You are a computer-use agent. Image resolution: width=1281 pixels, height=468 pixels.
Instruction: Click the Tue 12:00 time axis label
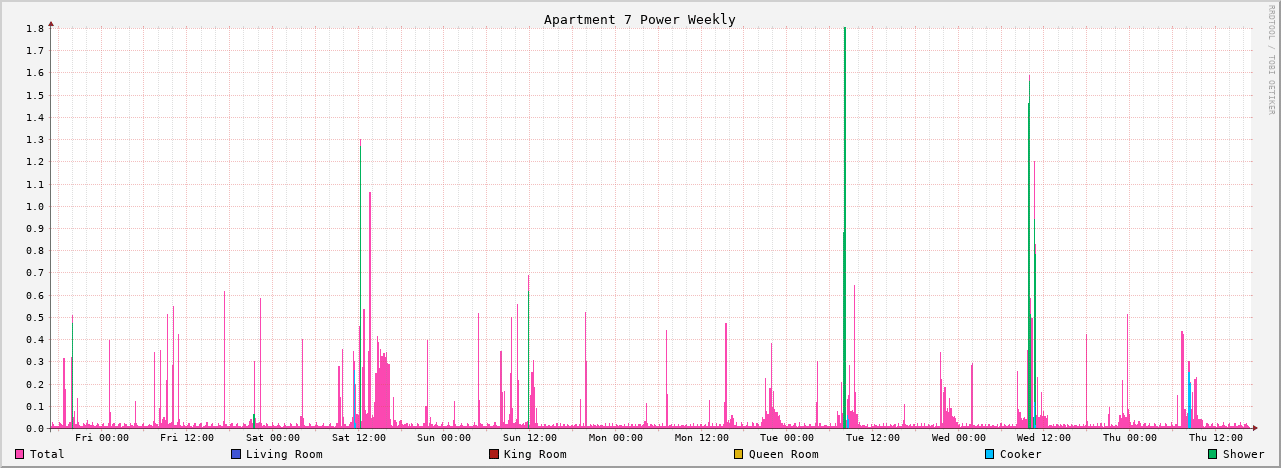point(872,438)
